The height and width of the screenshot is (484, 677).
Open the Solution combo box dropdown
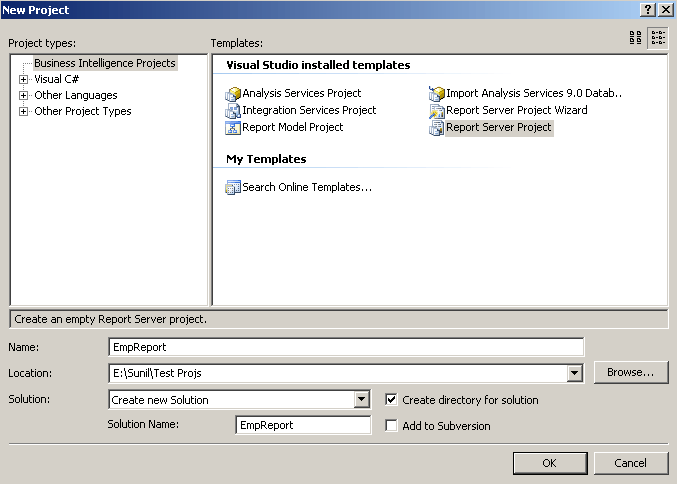tap(362, 400)
